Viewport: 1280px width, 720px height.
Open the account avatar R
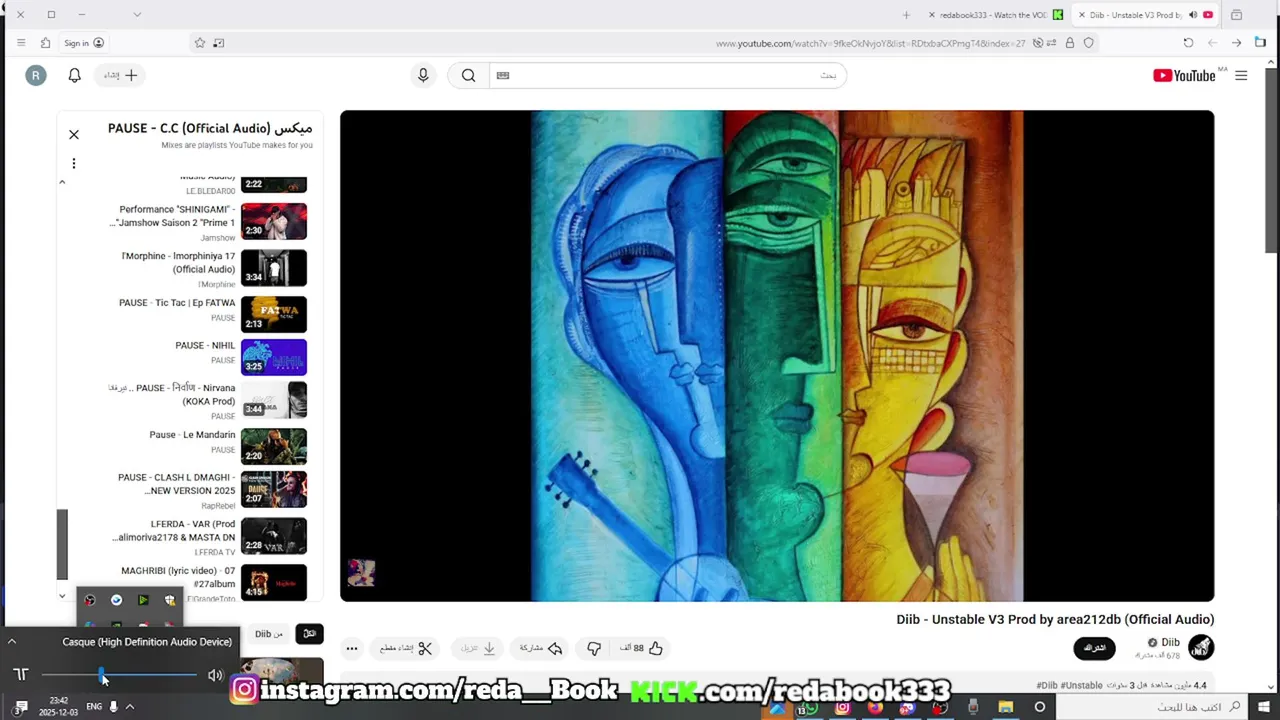pos(36,75)
